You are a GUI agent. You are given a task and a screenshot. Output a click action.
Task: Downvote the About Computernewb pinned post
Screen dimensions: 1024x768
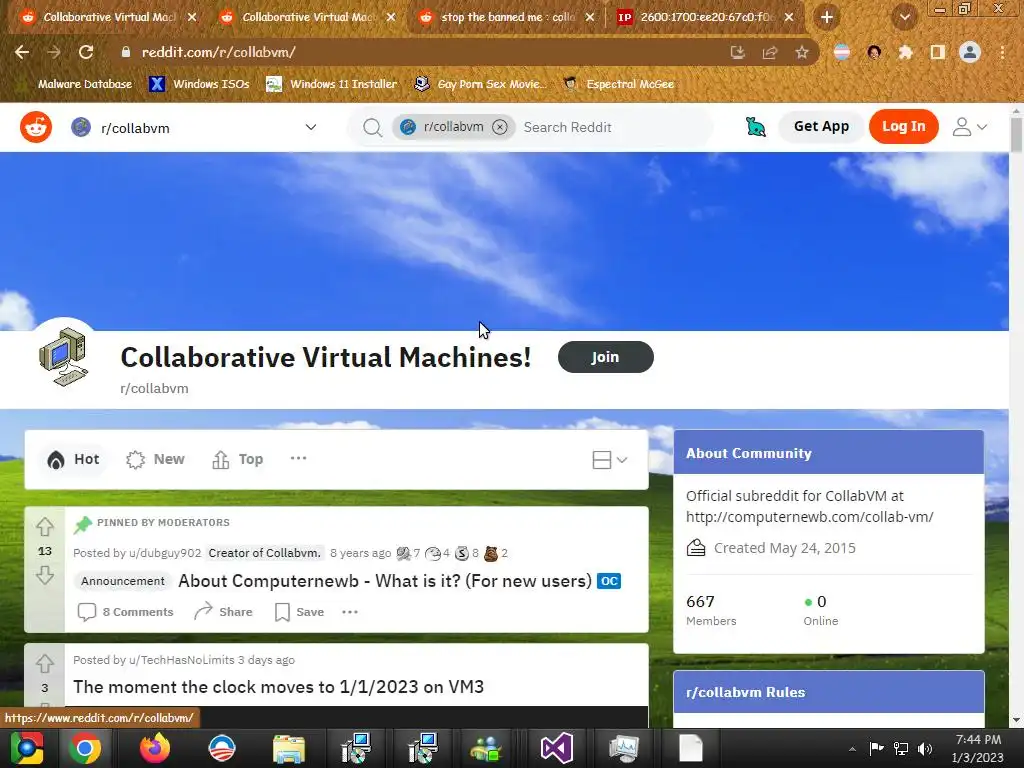click(44, 575)
